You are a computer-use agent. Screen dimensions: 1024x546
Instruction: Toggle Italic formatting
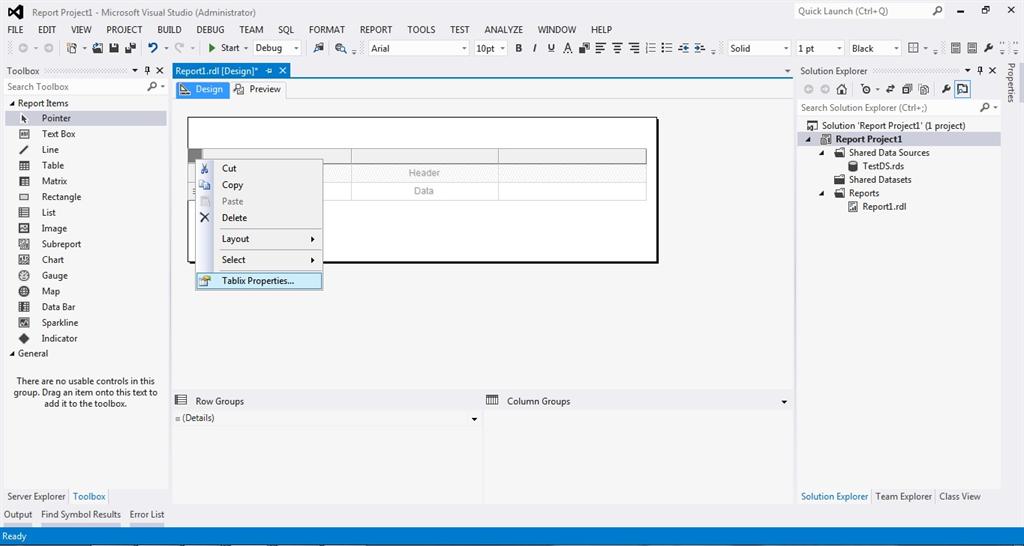click(x=535, y=48)
